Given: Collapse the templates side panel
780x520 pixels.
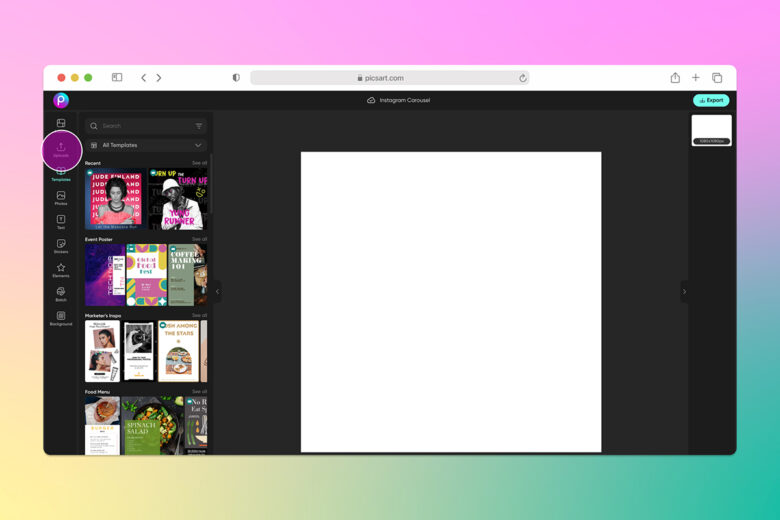Looking at the screenshot, I should 217,292.
